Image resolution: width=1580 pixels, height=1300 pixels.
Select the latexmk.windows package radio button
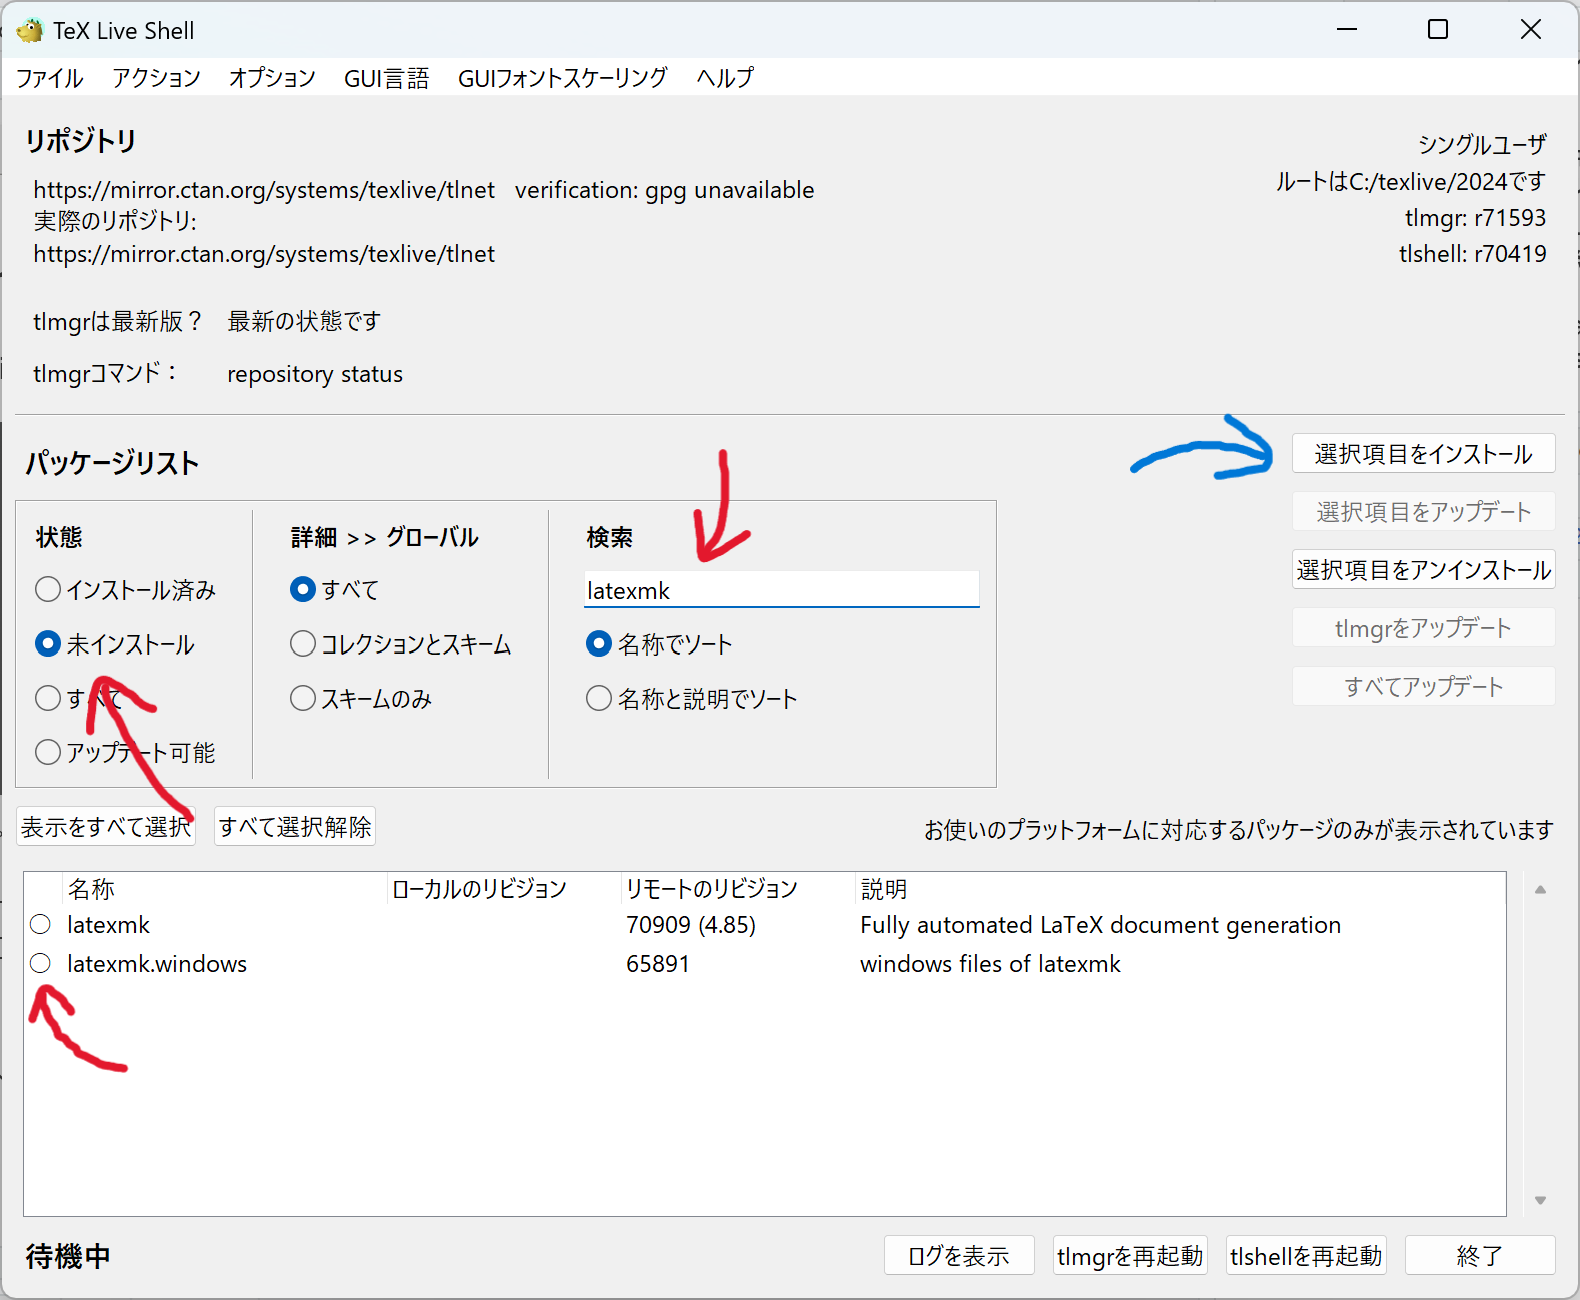tap(40, 963)
